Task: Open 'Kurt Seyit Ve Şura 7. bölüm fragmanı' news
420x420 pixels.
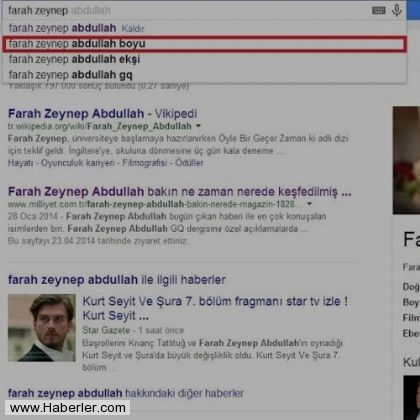Action: 215,308
